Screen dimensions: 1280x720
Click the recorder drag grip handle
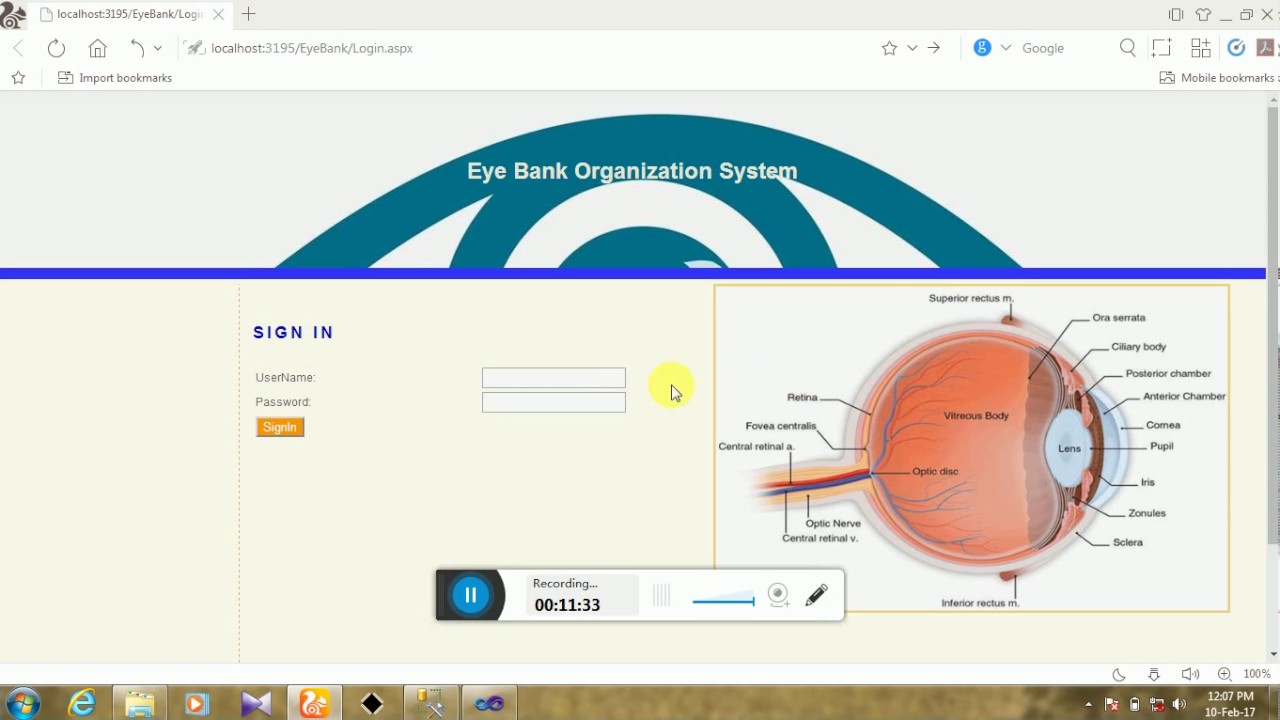(661, 595)
